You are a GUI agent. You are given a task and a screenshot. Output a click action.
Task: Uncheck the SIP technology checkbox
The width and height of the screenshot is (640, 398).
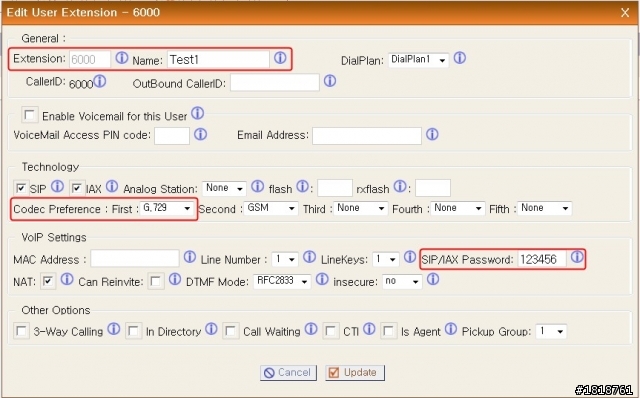[21, 188]
